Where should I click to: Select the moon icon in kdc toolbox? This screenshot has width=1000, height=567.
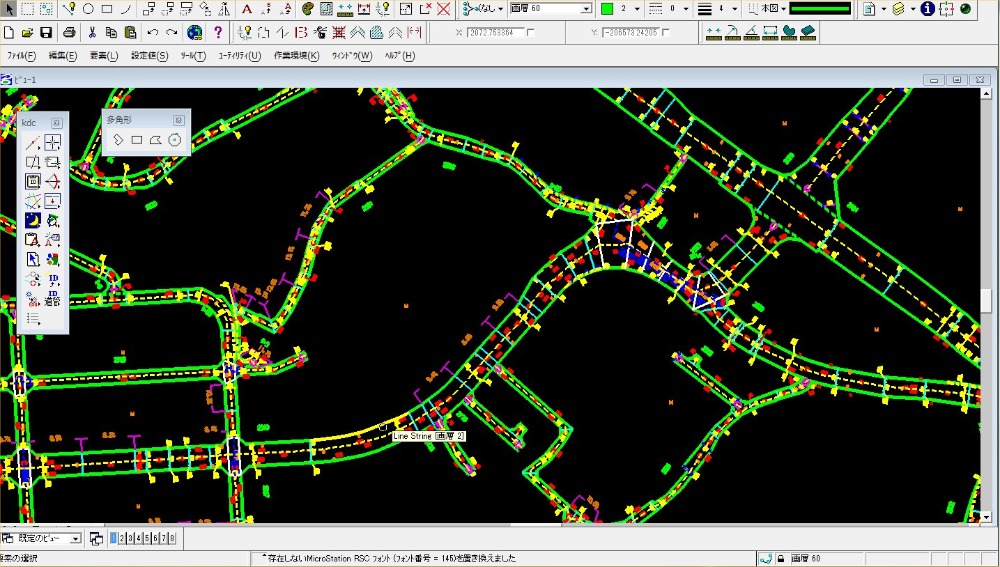(x=33, y=220)
